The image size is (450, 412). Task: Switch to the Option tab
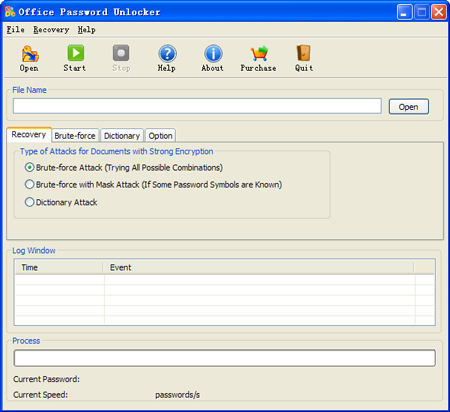point(160,136)
